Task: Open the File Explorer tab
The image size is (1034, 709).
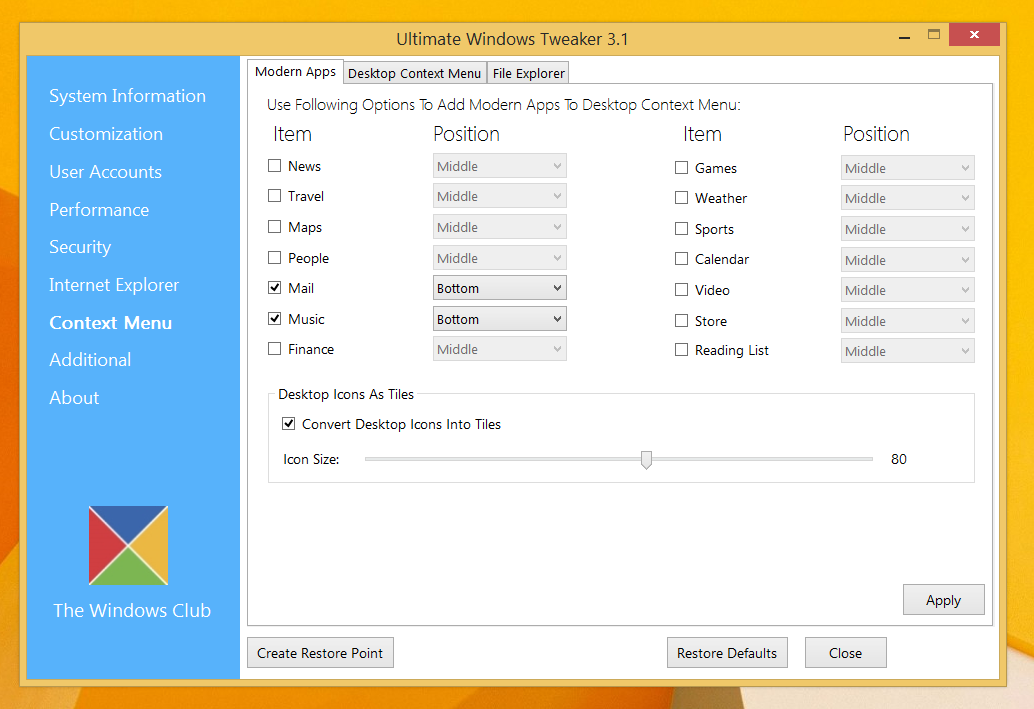Action: [528, 73]
